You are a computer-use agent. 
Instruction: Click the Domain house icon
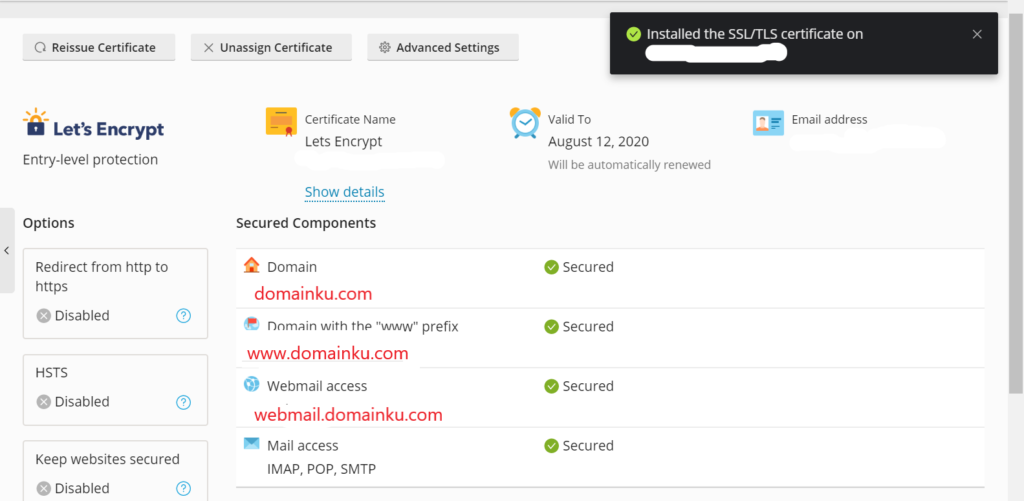pos(251,265)
